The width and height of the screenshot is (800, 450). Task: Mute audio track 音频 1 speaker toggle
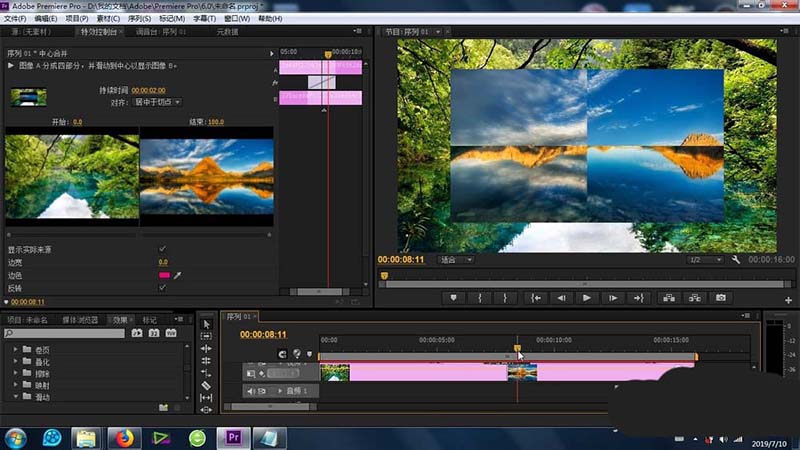[250, 391]
